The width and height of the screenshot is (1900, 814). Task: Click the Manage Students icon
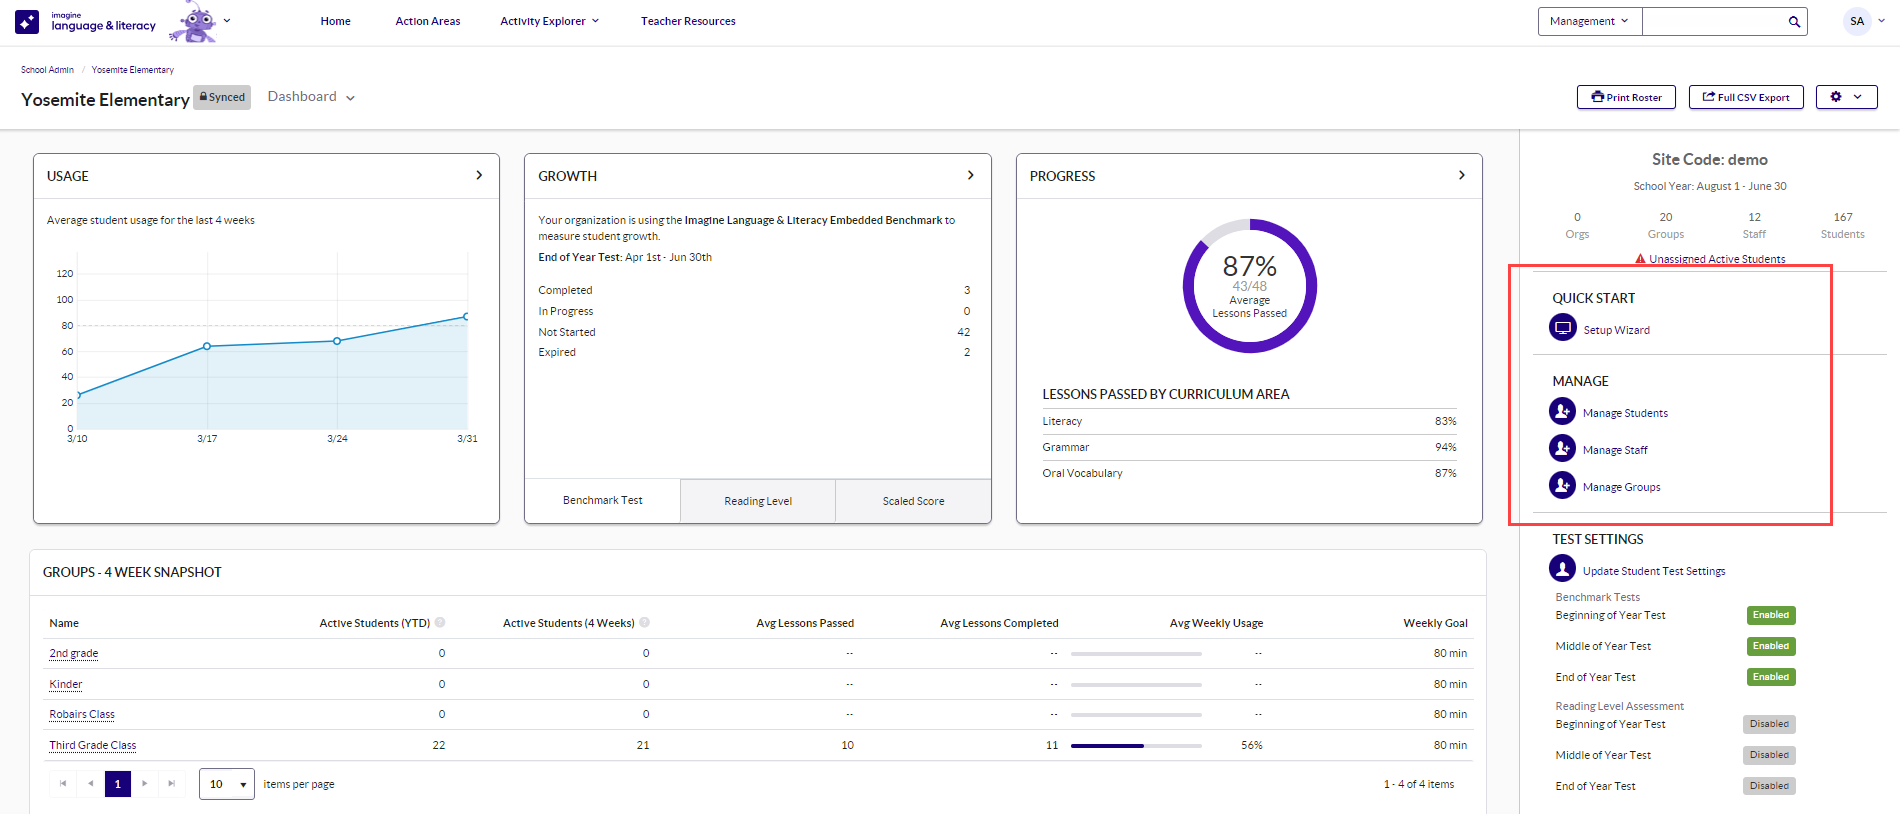point(1562,411)
